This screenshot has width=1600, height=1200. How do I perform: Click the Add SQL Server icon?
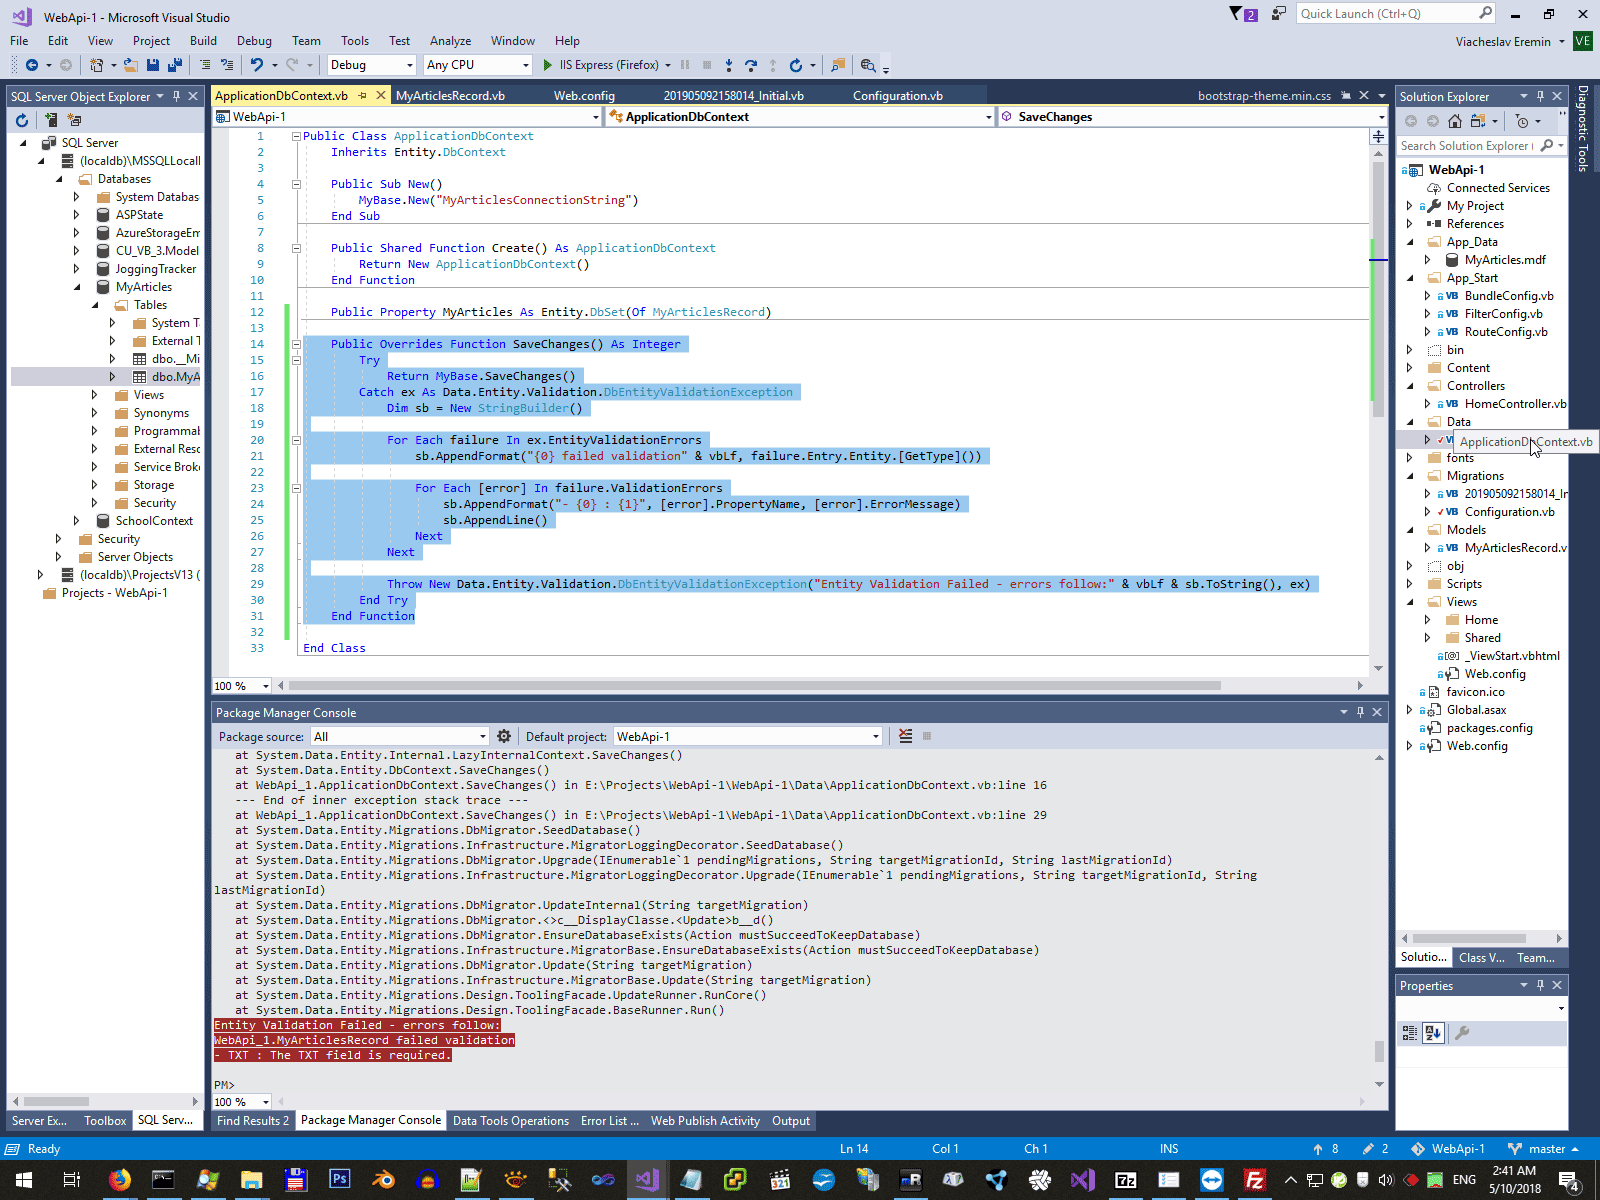click(x=50, y=120)
